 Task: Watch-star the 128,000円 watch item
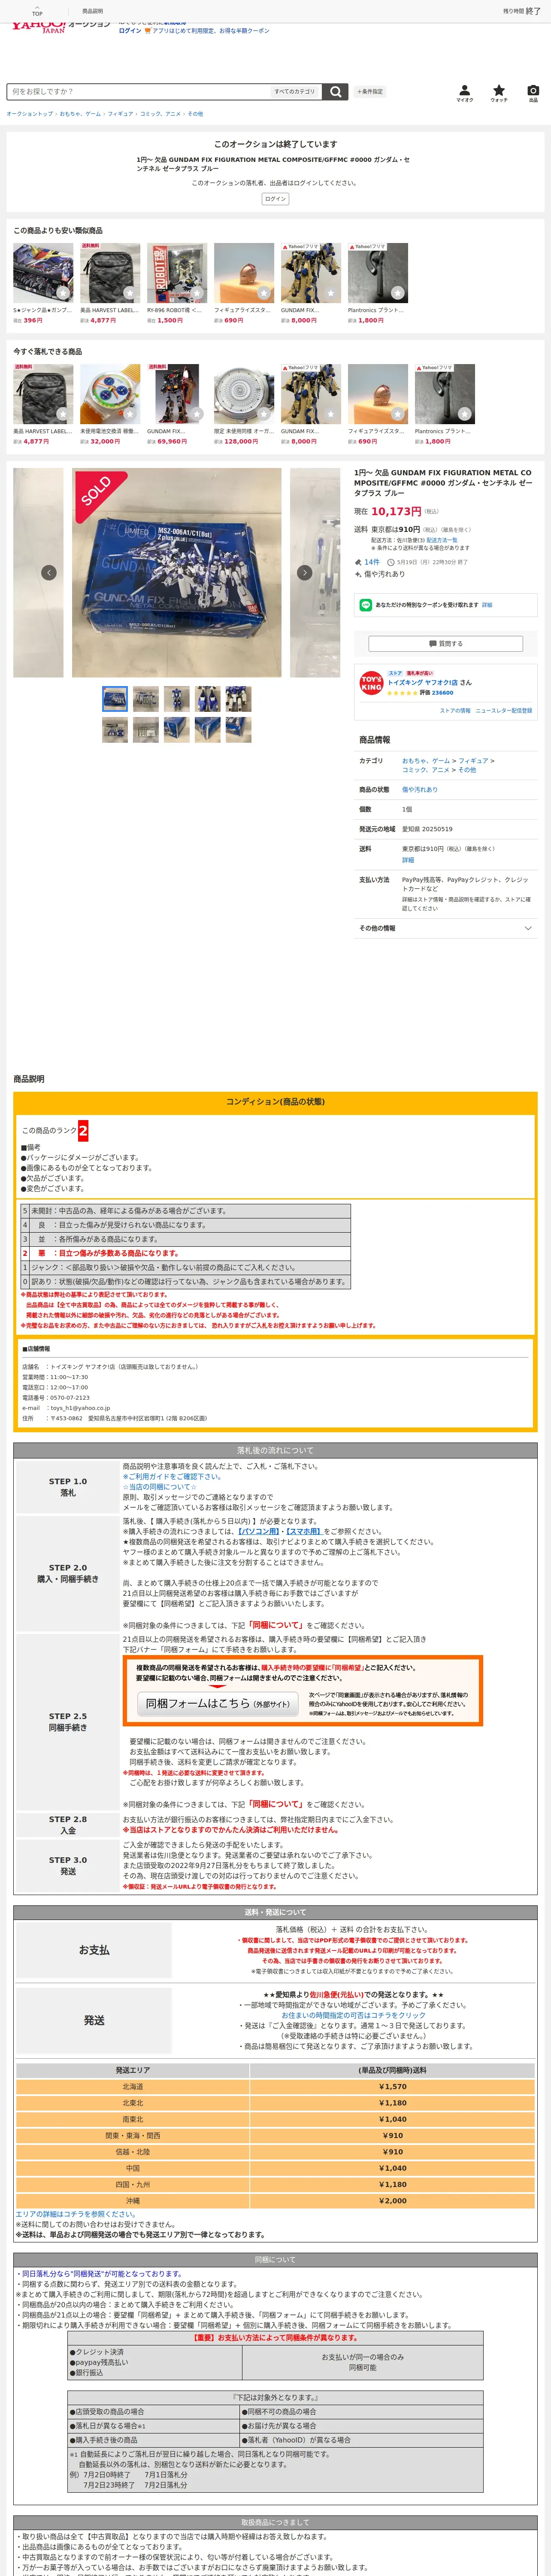point(264,414)
